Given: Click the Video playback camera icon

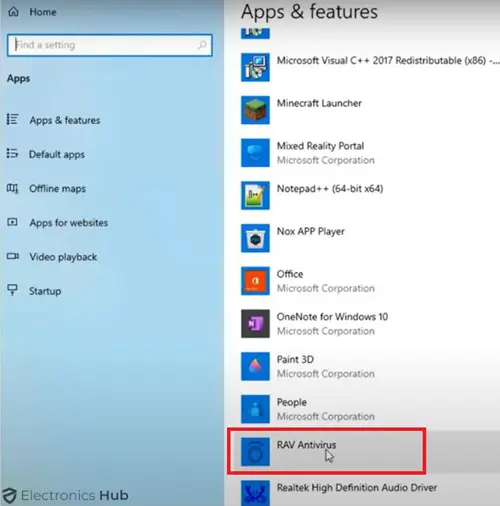Looking at the screenshot, I should pyautogui.click(x=13, y=256).
